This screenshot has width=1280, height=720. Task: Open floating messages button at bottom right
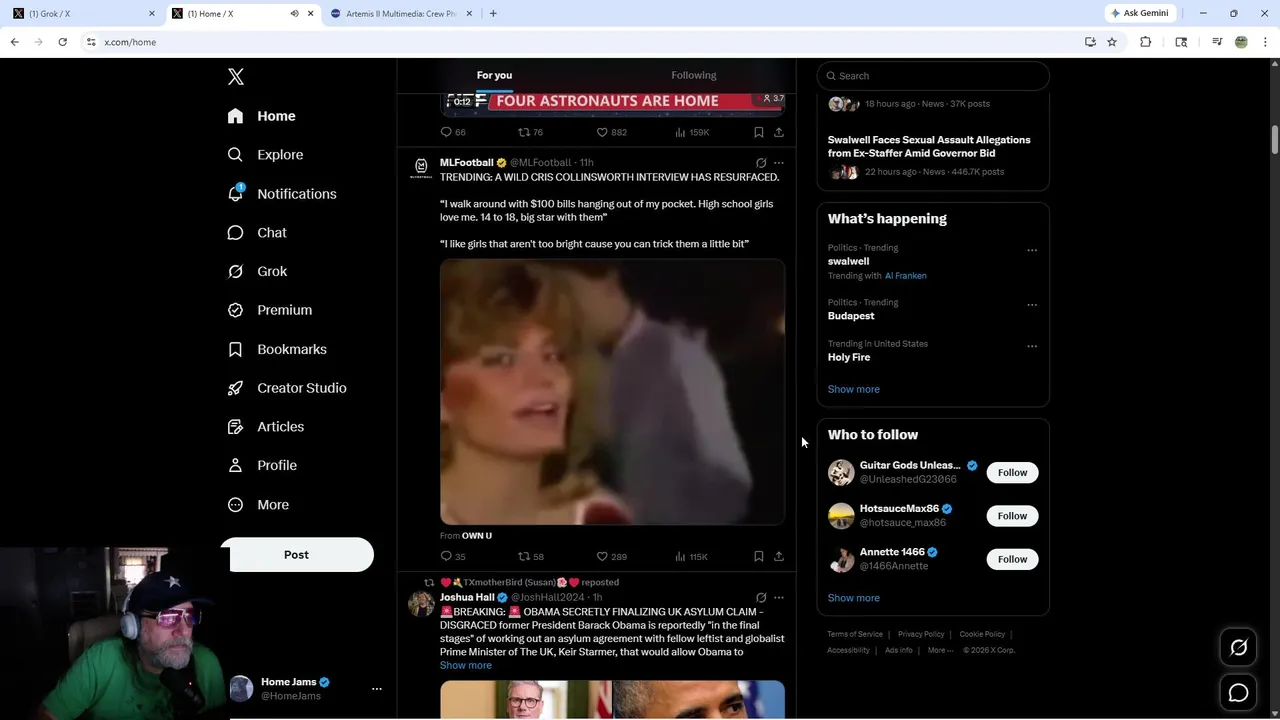pos(1238,693)
